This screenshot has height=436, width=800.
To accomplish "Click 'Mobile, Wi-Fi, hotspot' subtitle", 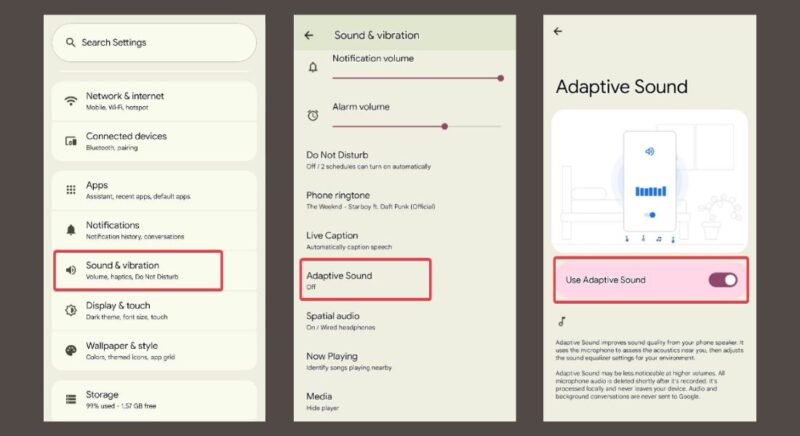I will coord(117,108).
